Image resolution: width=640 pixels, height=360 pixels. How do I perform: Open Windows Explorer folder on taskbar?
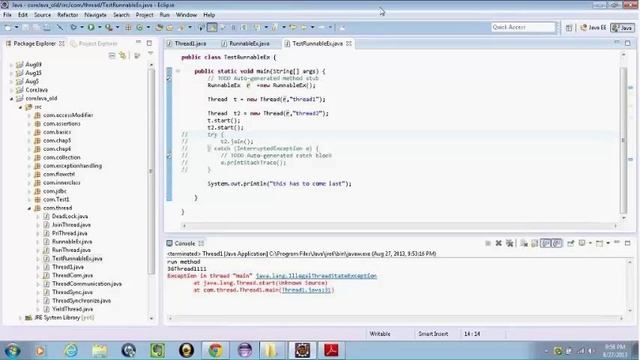coord(99,350)
